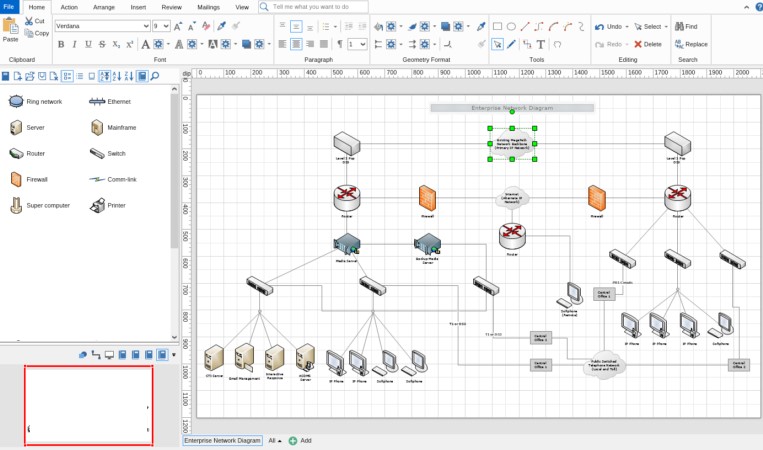Switch to the Action ribbon tab
The image size is (763, 450).
coord(69,7)
